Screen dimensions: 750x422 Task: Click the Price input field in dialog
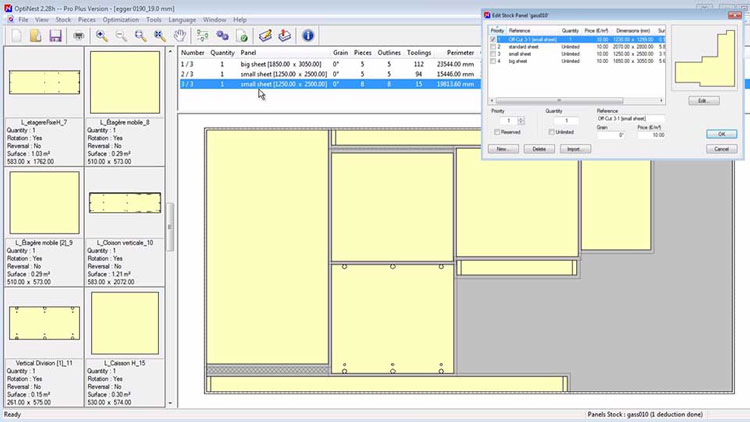point(651,135)
